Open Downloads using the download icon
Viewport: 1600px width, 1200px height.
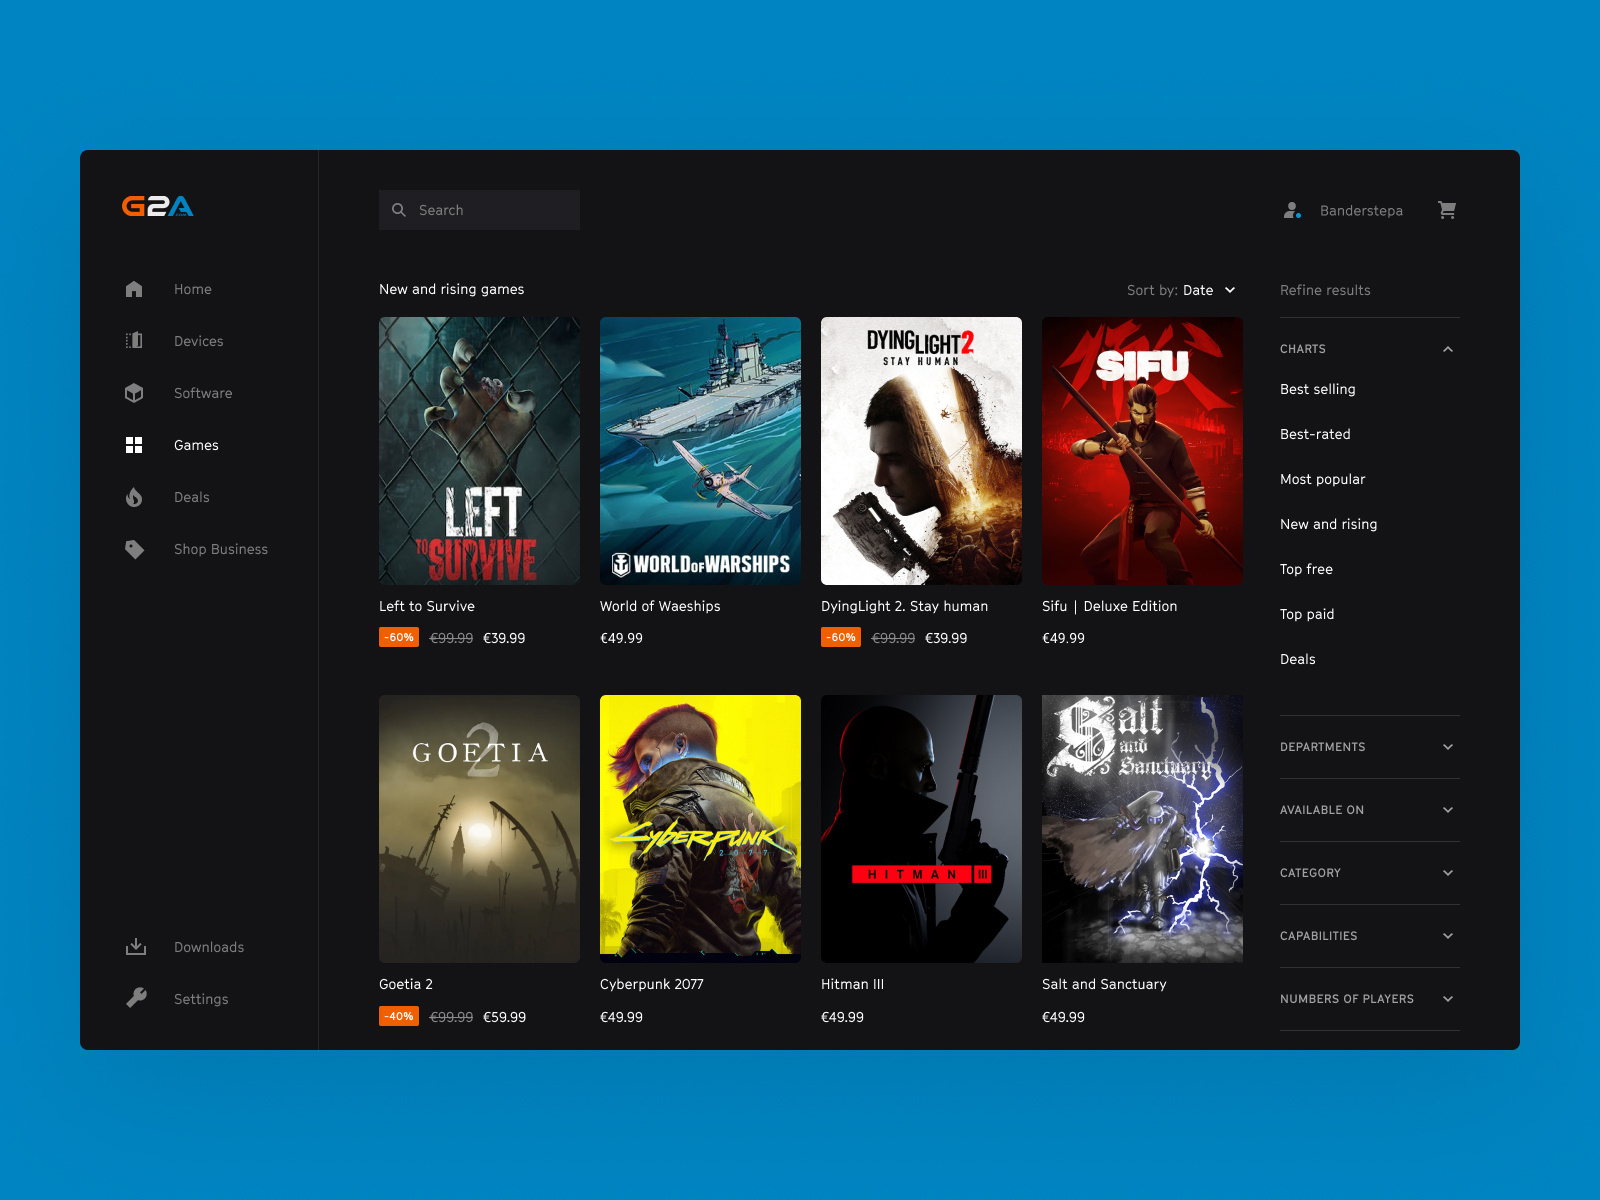tap(134, 947)
